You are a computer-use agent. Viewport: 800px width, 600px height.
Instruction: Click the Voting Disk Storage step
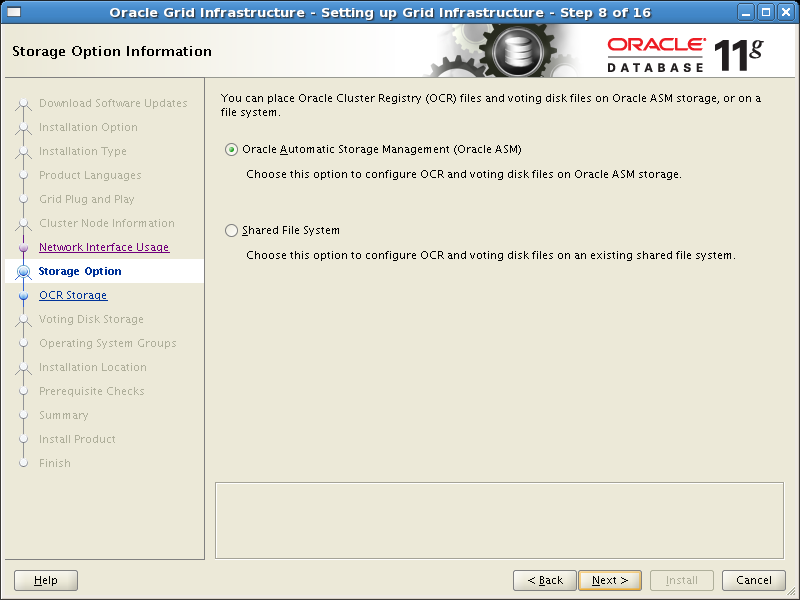pyautogui.click(x=91, y=319)
